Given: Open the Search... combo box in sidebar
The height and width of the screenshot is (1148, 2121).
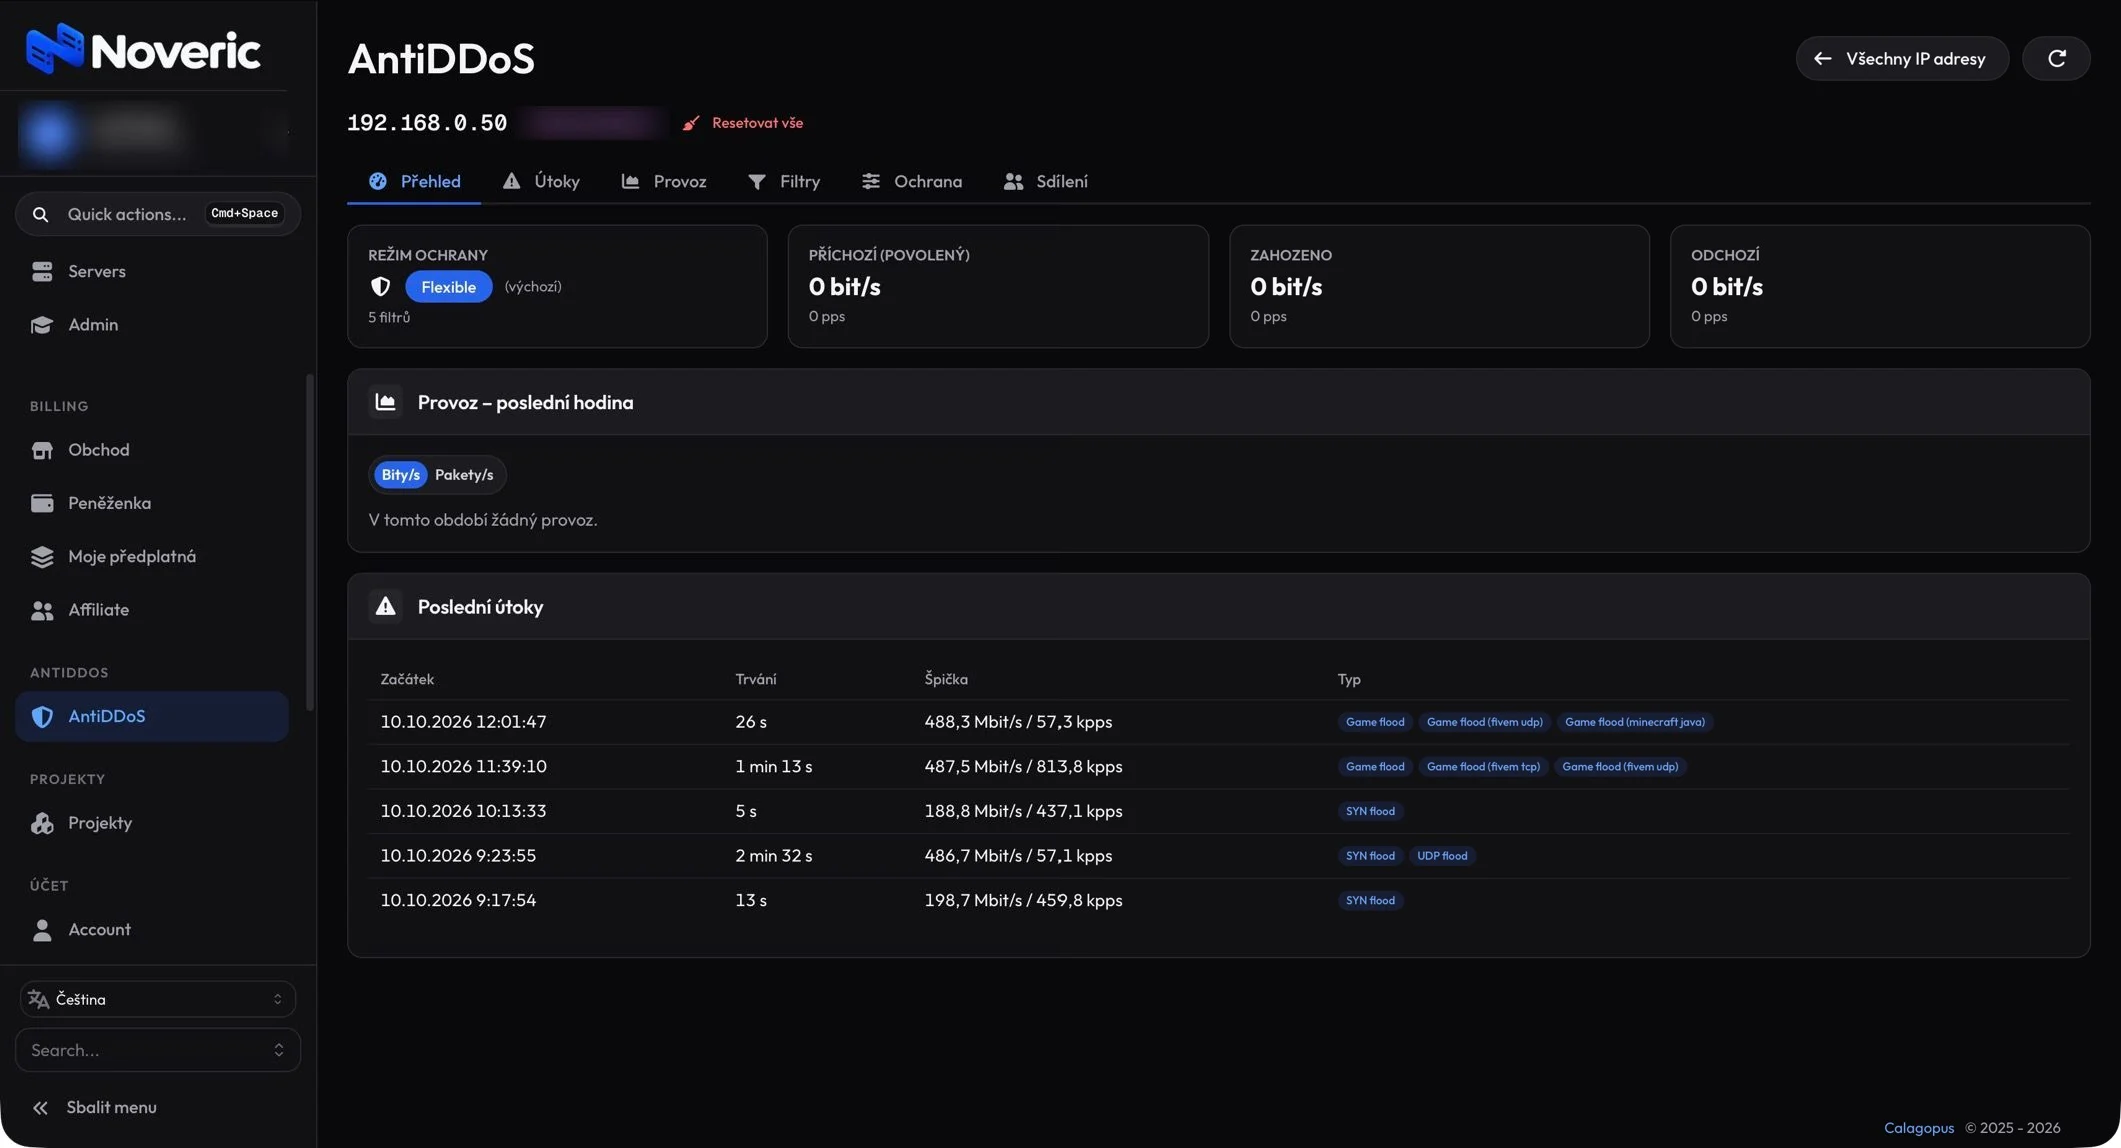Looking at the screenshot, I should [x=158, y=1050].
